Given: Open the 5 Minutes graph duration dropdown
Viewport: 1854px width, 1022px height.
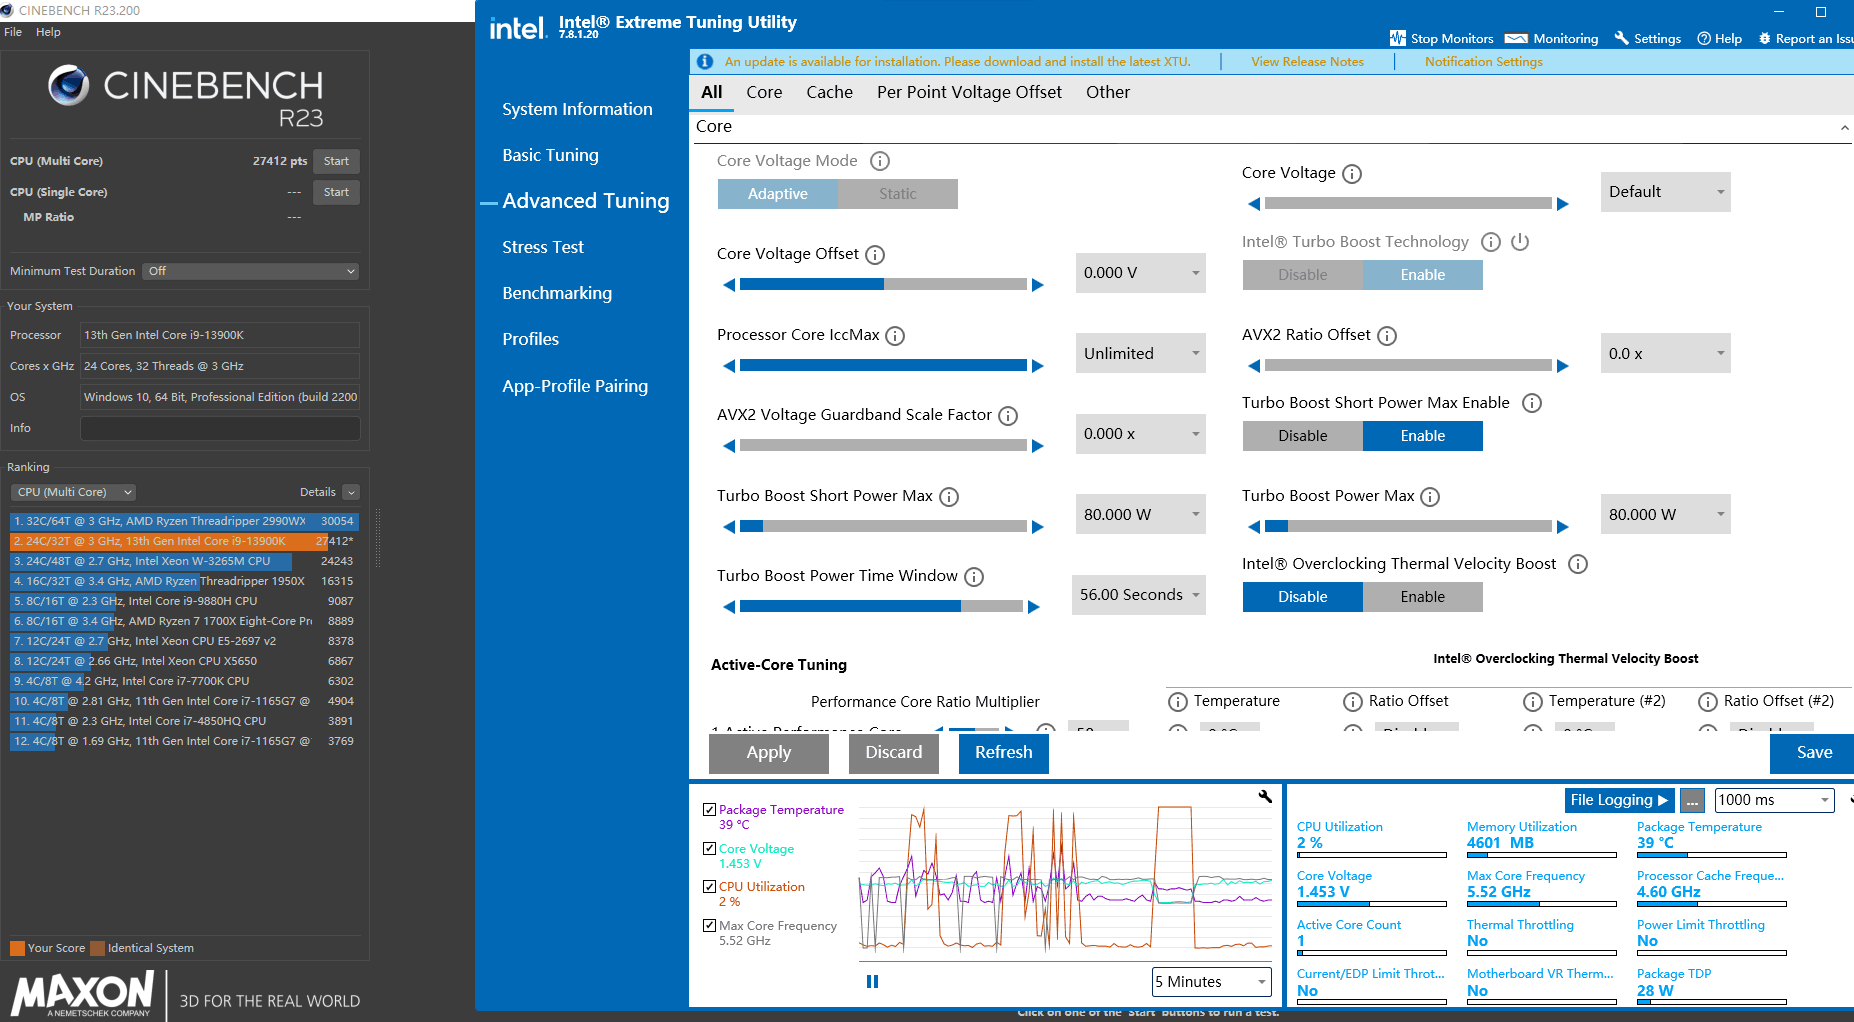Looking at the screenshot, I should 1212,982.
